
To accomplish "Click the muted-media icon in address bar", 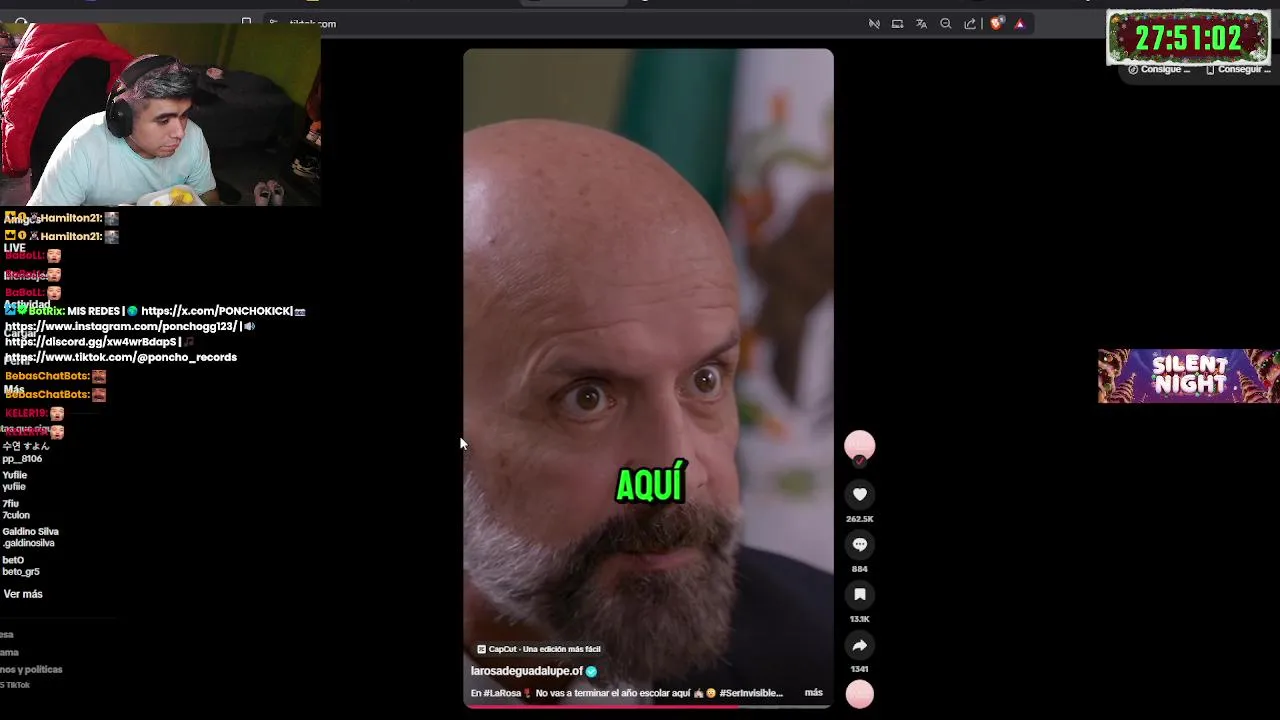I will coord(874,23).
